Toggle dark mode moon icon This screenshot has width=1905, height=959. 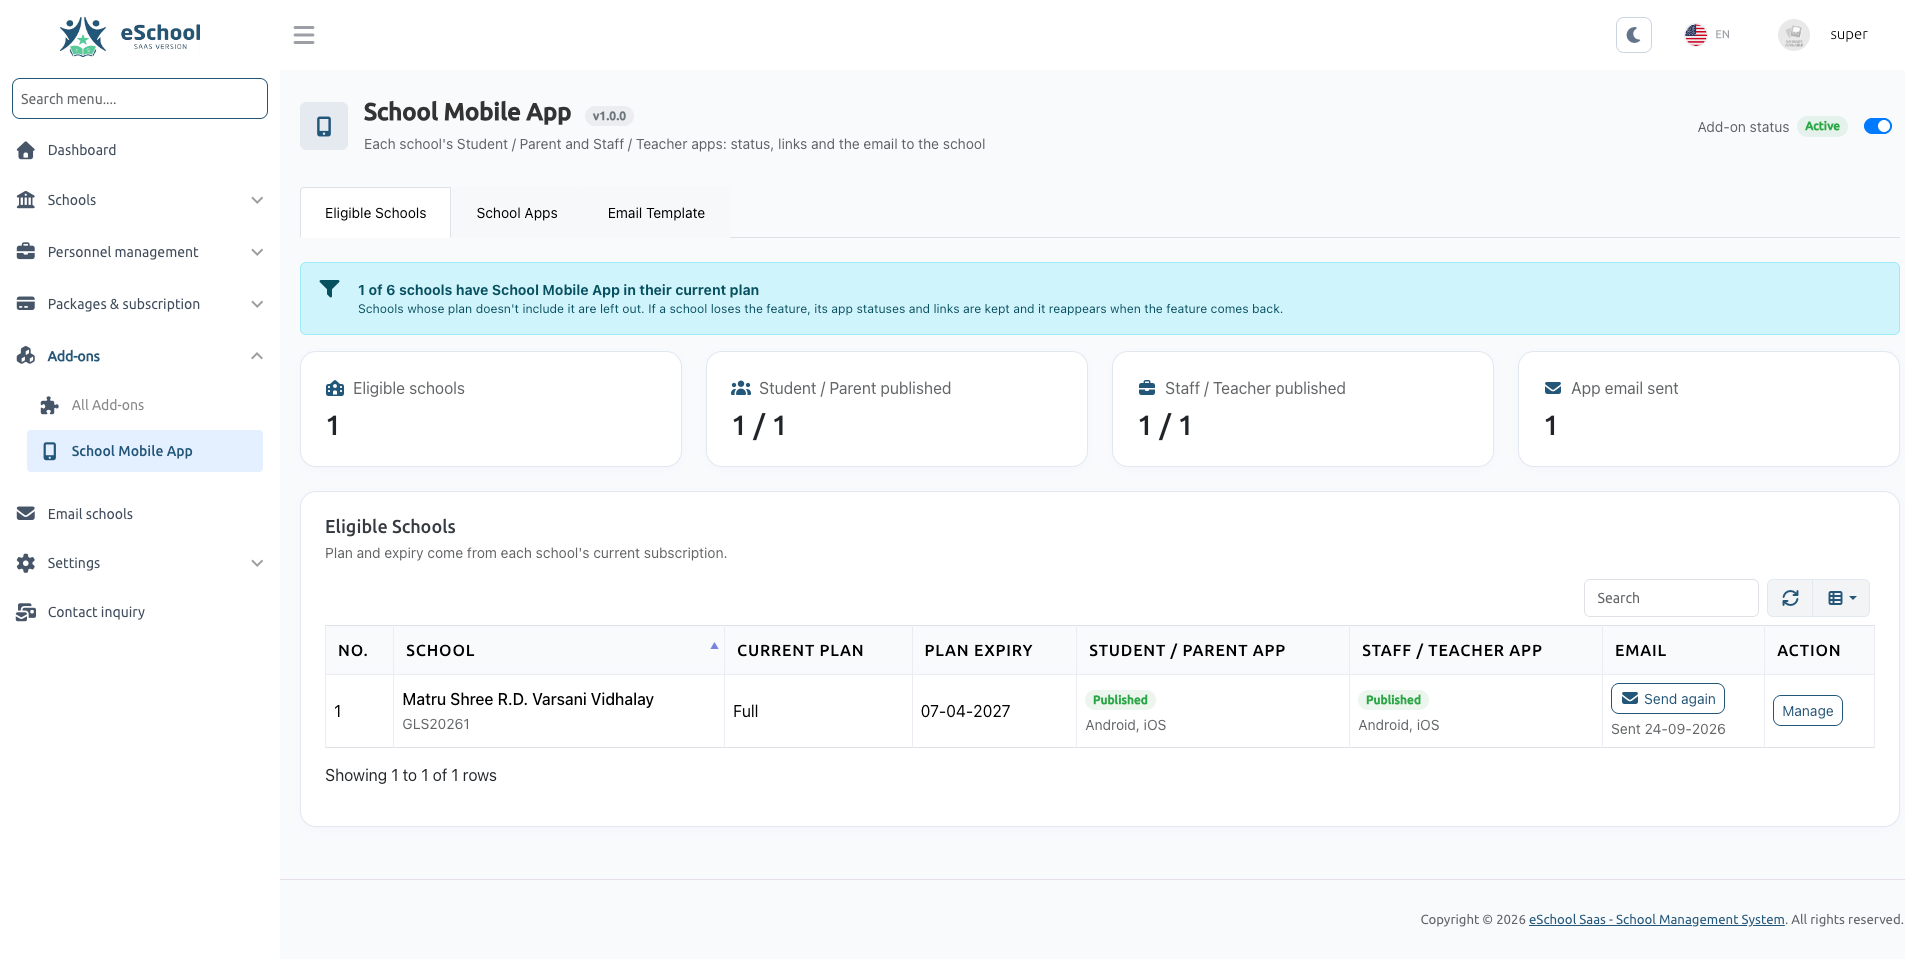[x=1634, y=35]
